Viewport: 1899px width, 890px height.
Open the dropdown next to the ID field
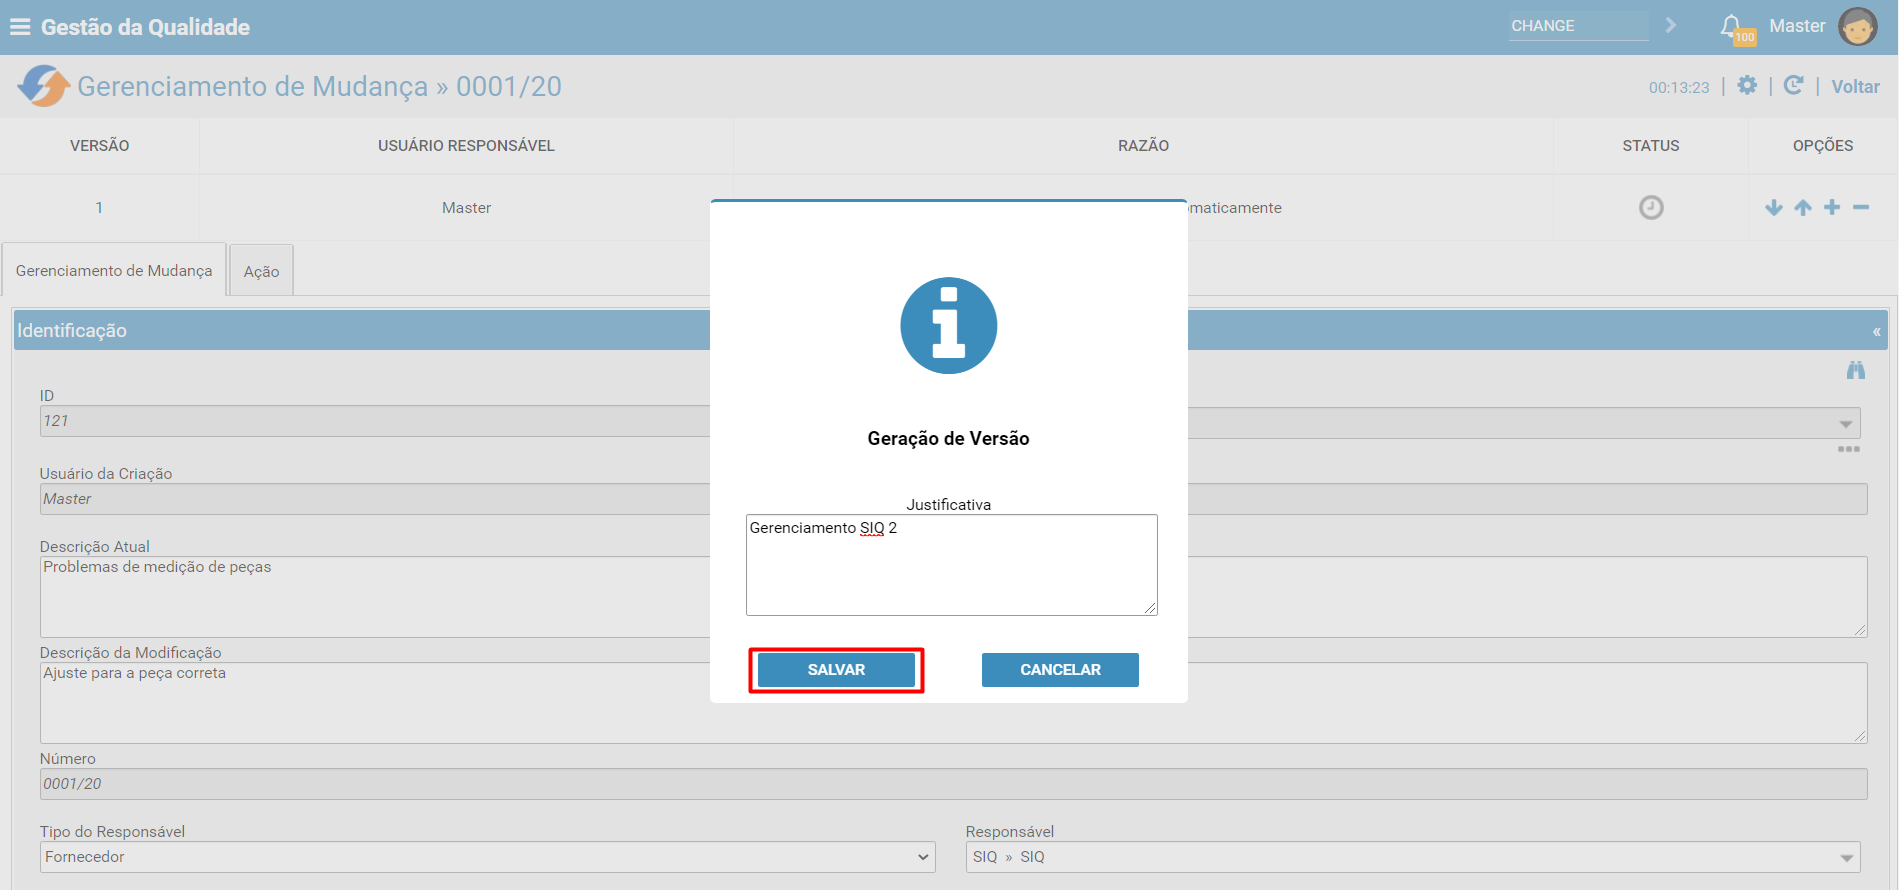[1845, 423]
